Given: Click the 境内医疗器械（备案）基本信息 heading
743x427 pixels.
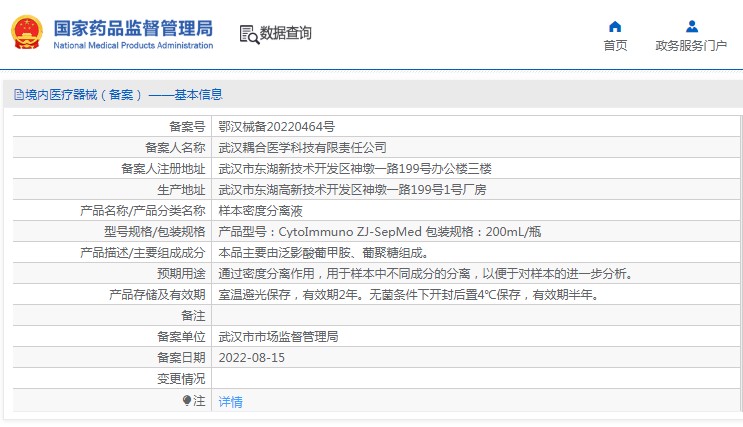Looking at the screenshot, I should point(123,95).
